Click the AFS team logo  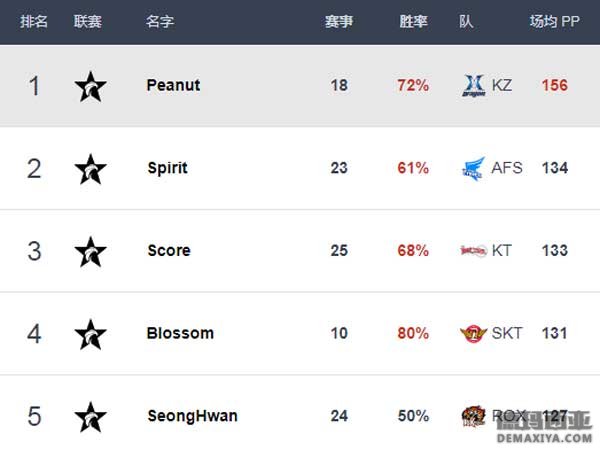pyautogui.click(x=474, y=168)
